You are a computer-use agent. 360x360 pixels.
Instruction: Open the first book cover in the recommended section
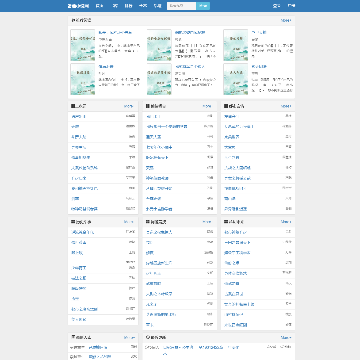coord(83,45)
